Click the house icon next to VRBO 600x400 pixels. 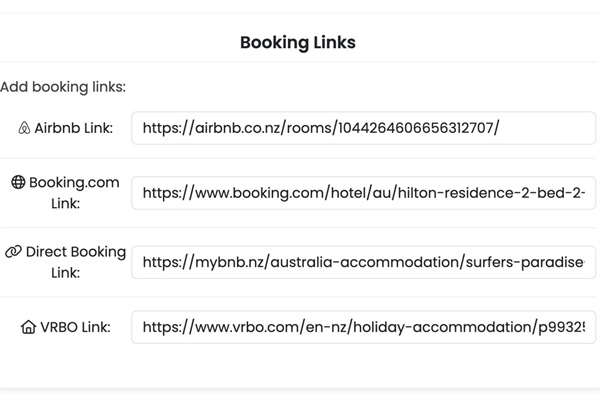28,327
